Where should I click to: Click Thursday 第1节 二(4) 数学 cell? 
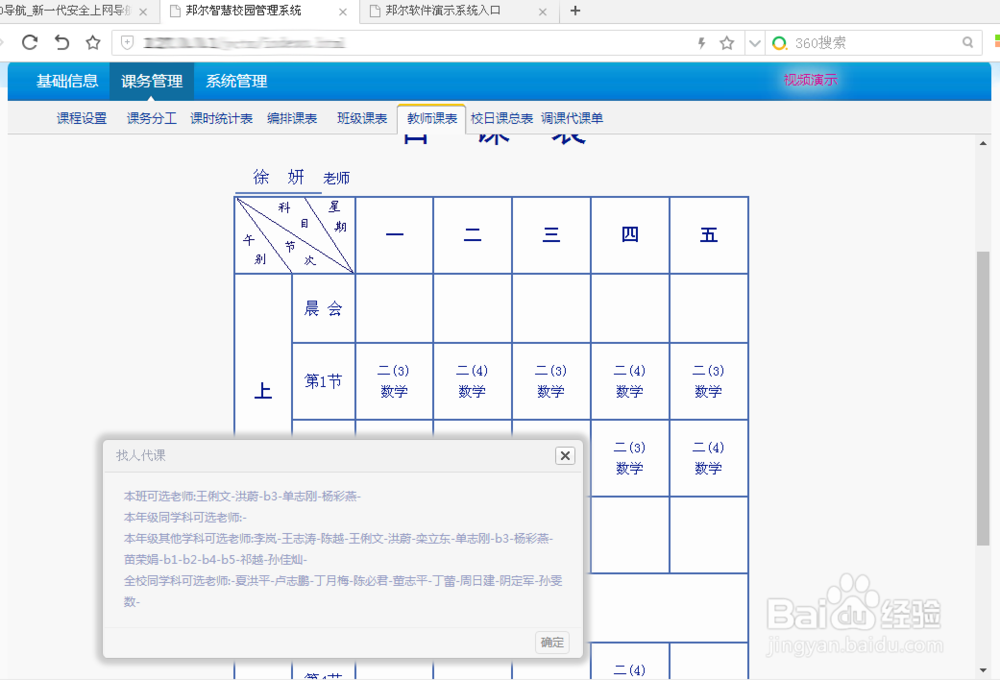click(x=629, y=381)
